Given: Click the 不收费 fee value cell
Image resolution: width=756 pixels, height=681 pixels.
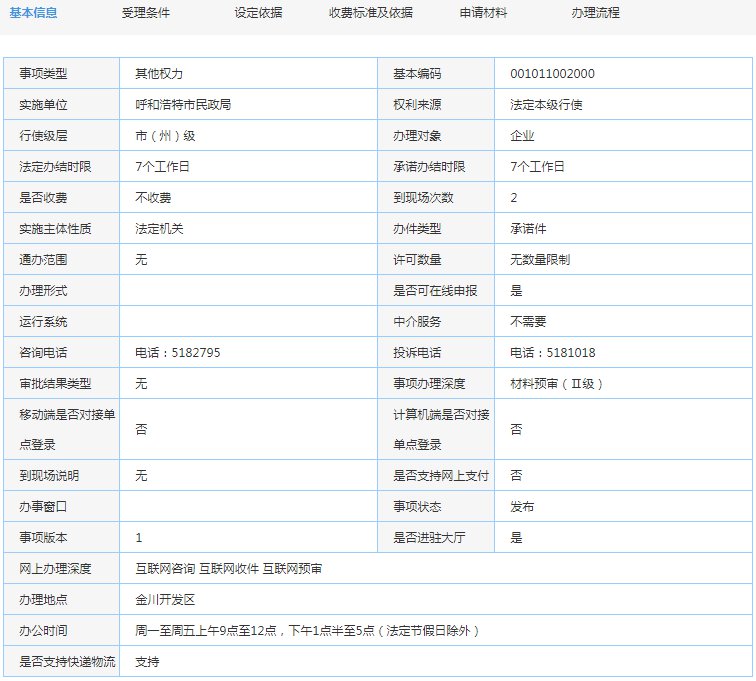Looking at the screenshot, I should tap(153, 198).
